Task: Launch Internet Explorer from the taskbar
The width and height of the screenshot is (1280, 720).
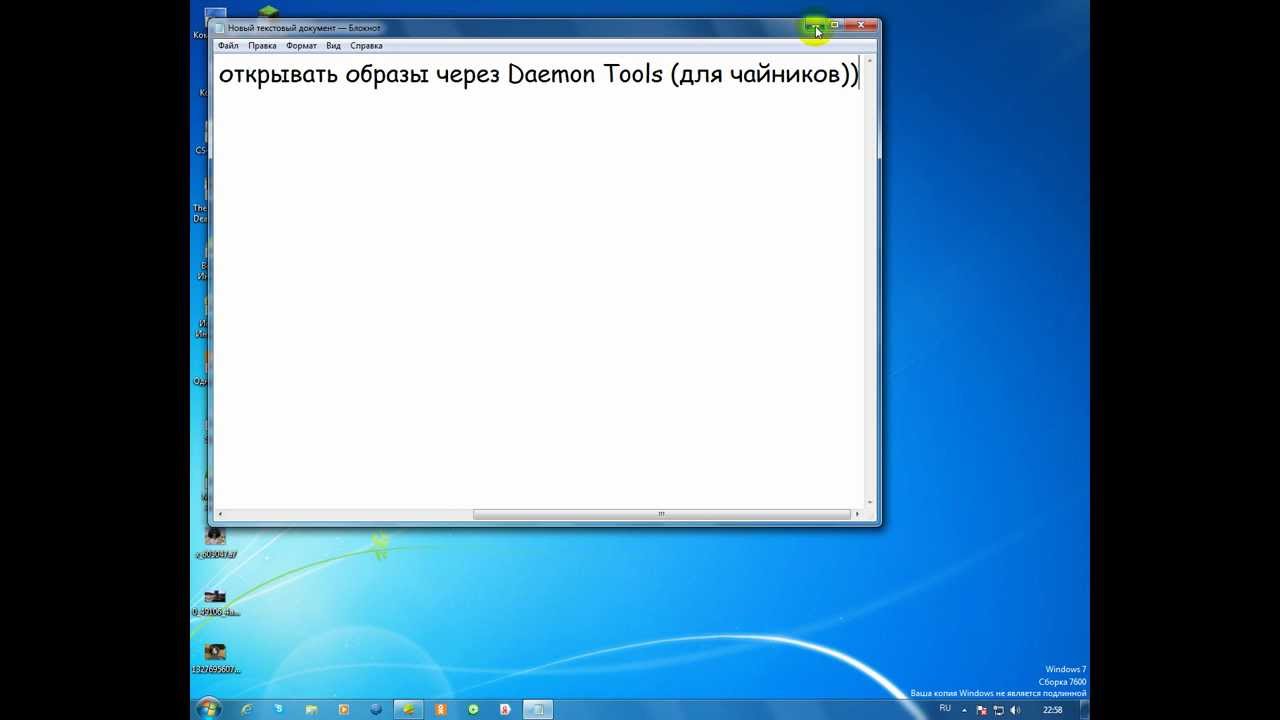Action: [x=246, y=709]
